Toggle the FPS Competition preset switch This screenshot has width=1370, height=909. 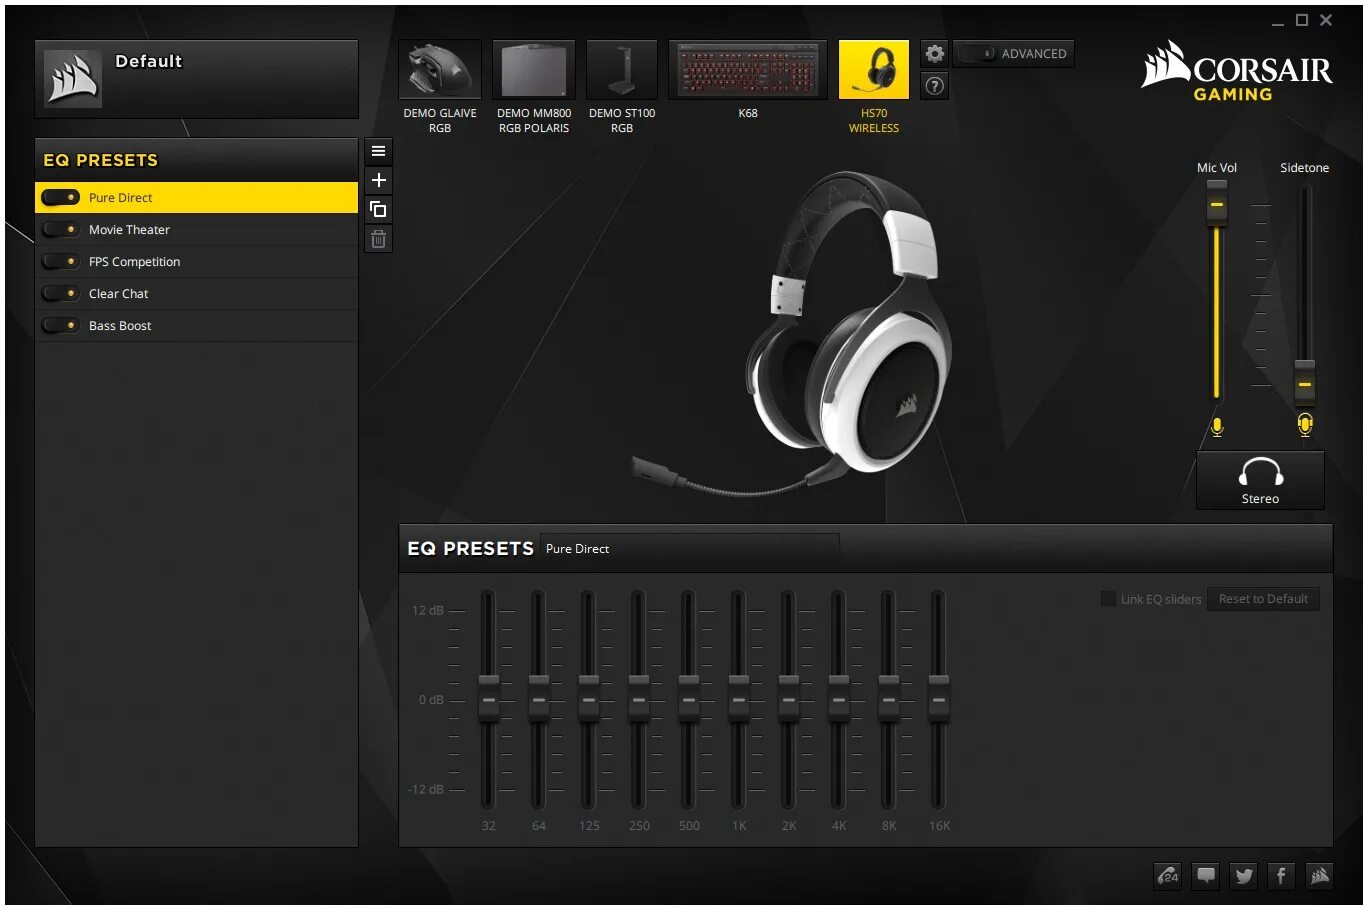point(60,262)
